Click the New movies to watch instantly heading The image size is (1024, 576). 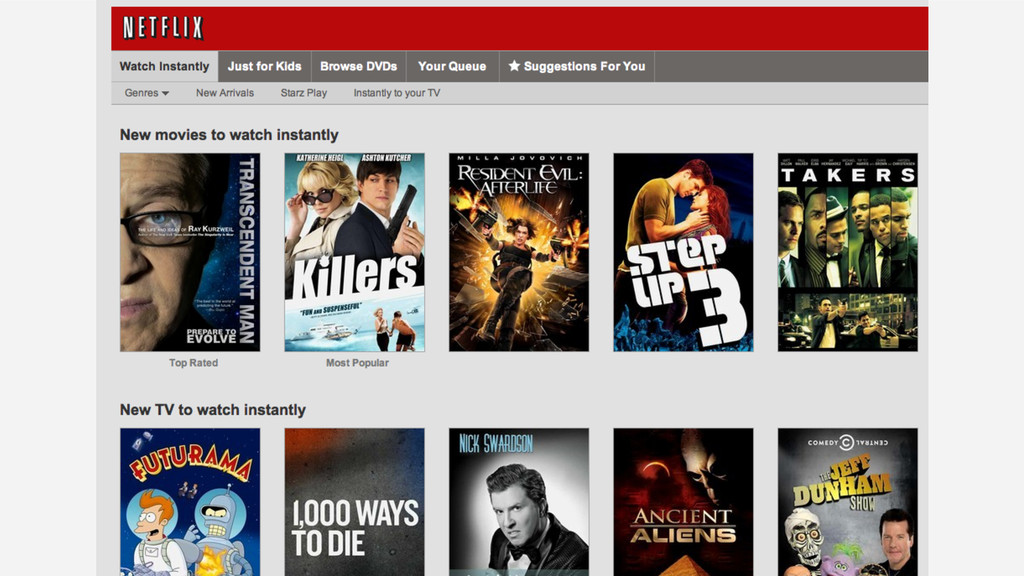coord(229,135)
